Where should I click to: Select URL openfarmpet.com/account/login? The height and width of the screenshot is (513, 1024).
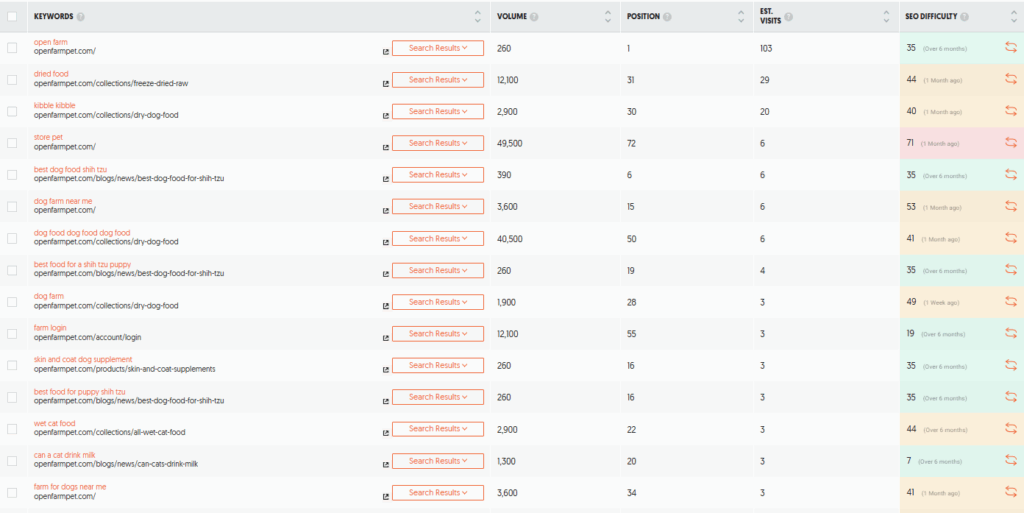pyautogui.click(x=88, y=337)
